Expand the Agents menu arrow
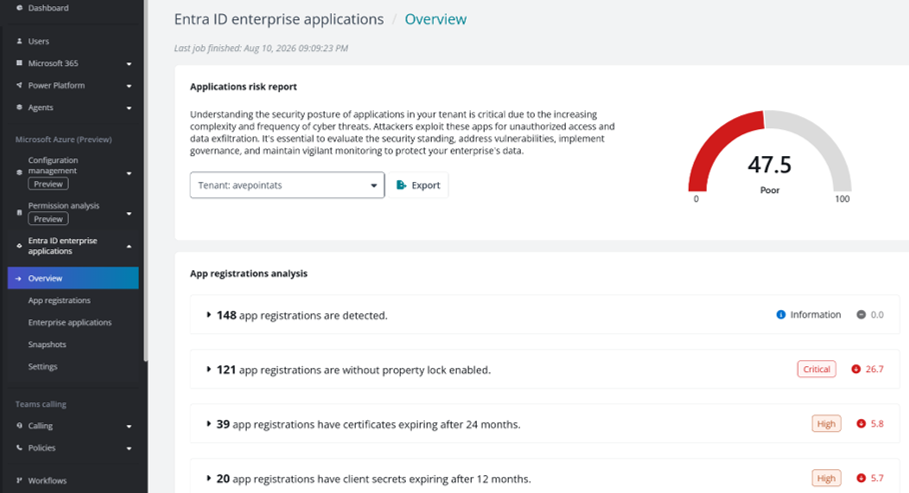Image resolution: width=909 pixels, height=493 pixels. tap(129, 108)
